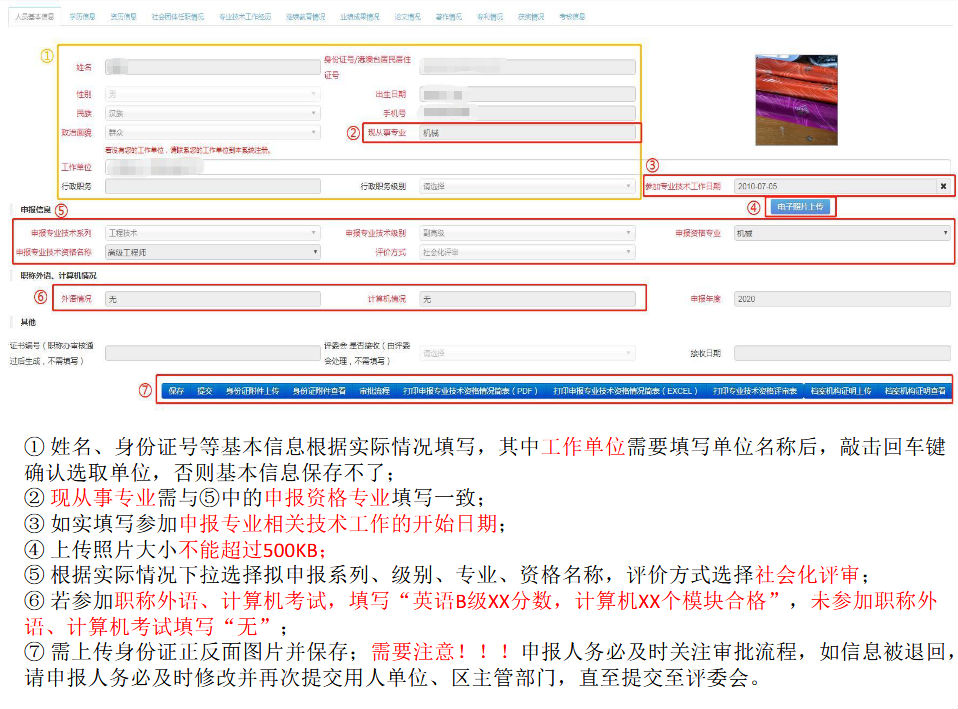Open the 考核信息 tab
The image size is (958, 709).
click(572, 17)
